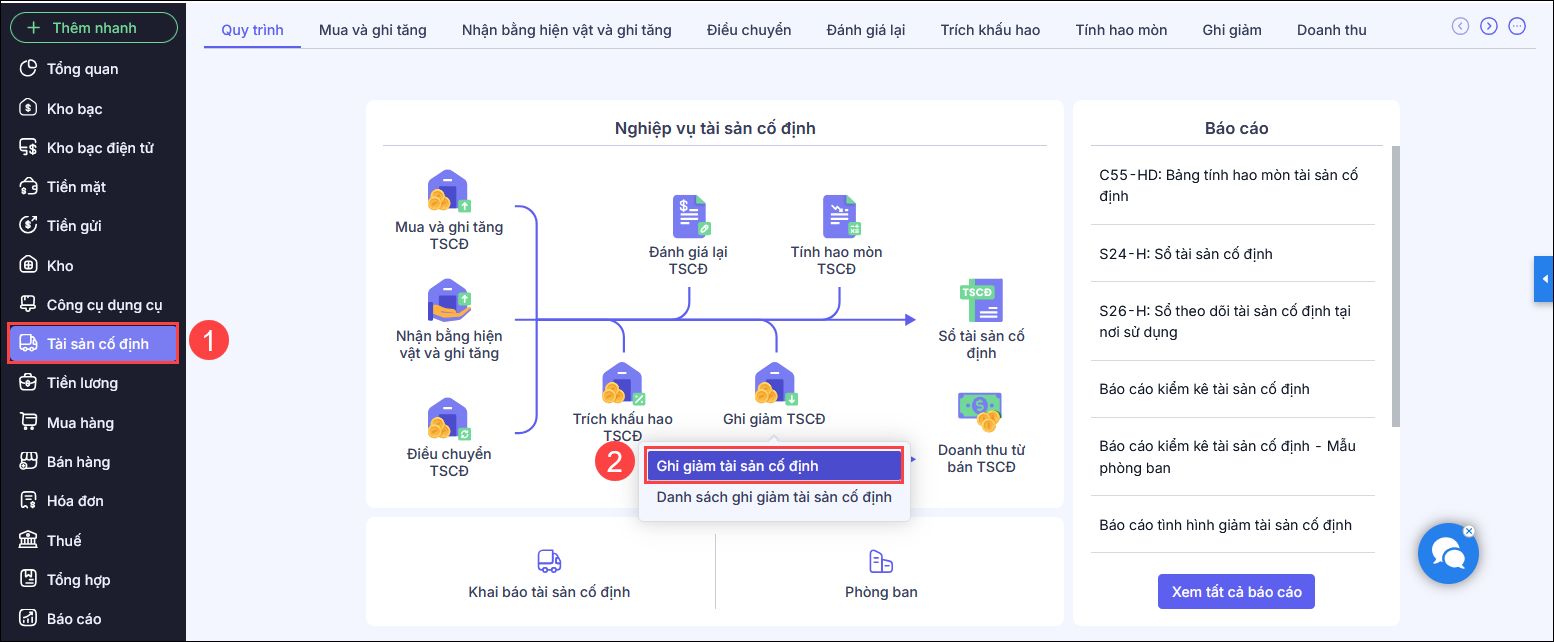Open the Công cụ dụng cụ icon
Image resolution: width=1554 pixels, height=642 pixels.
point(28,304)
